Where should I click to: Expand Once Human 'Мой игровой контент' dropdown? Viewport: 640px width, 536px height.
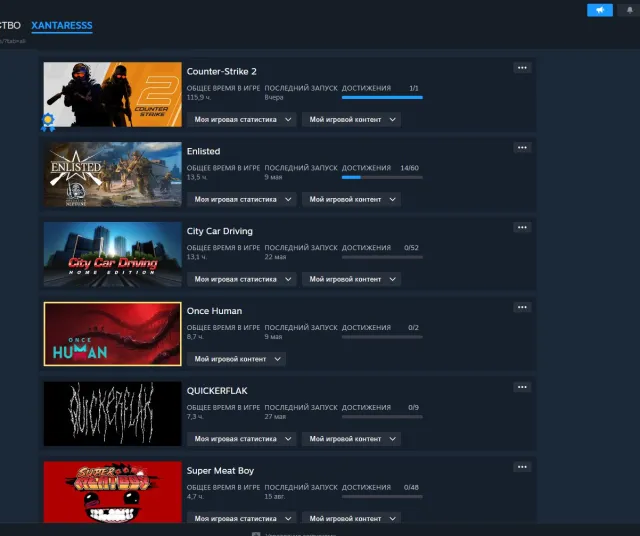[236, 359]
